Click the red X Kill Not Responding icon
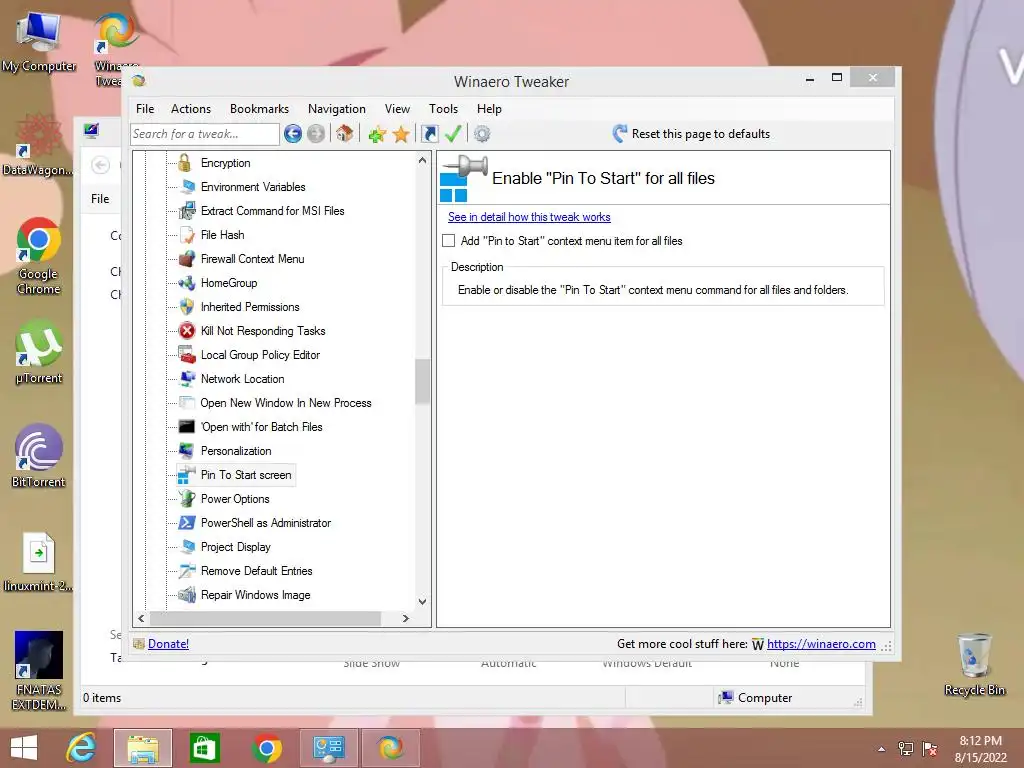 point(187,330)
